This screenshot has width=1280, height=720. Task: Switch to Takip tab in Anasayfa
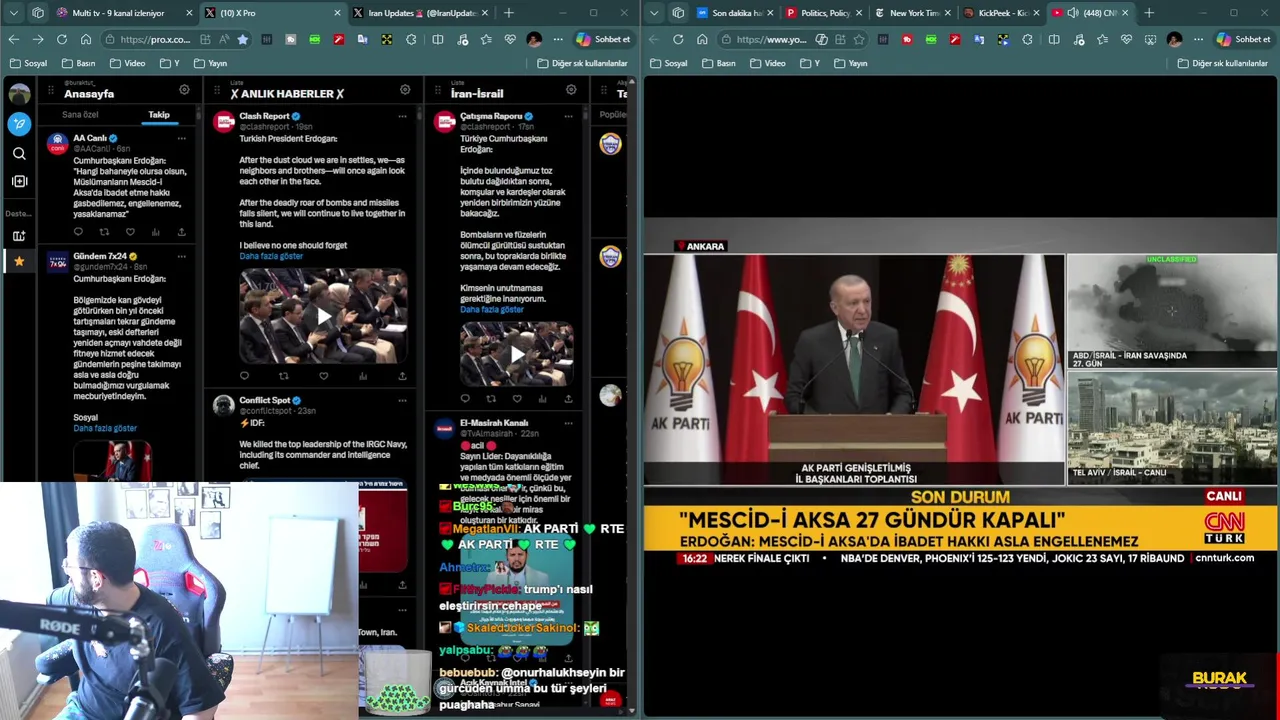159,115
